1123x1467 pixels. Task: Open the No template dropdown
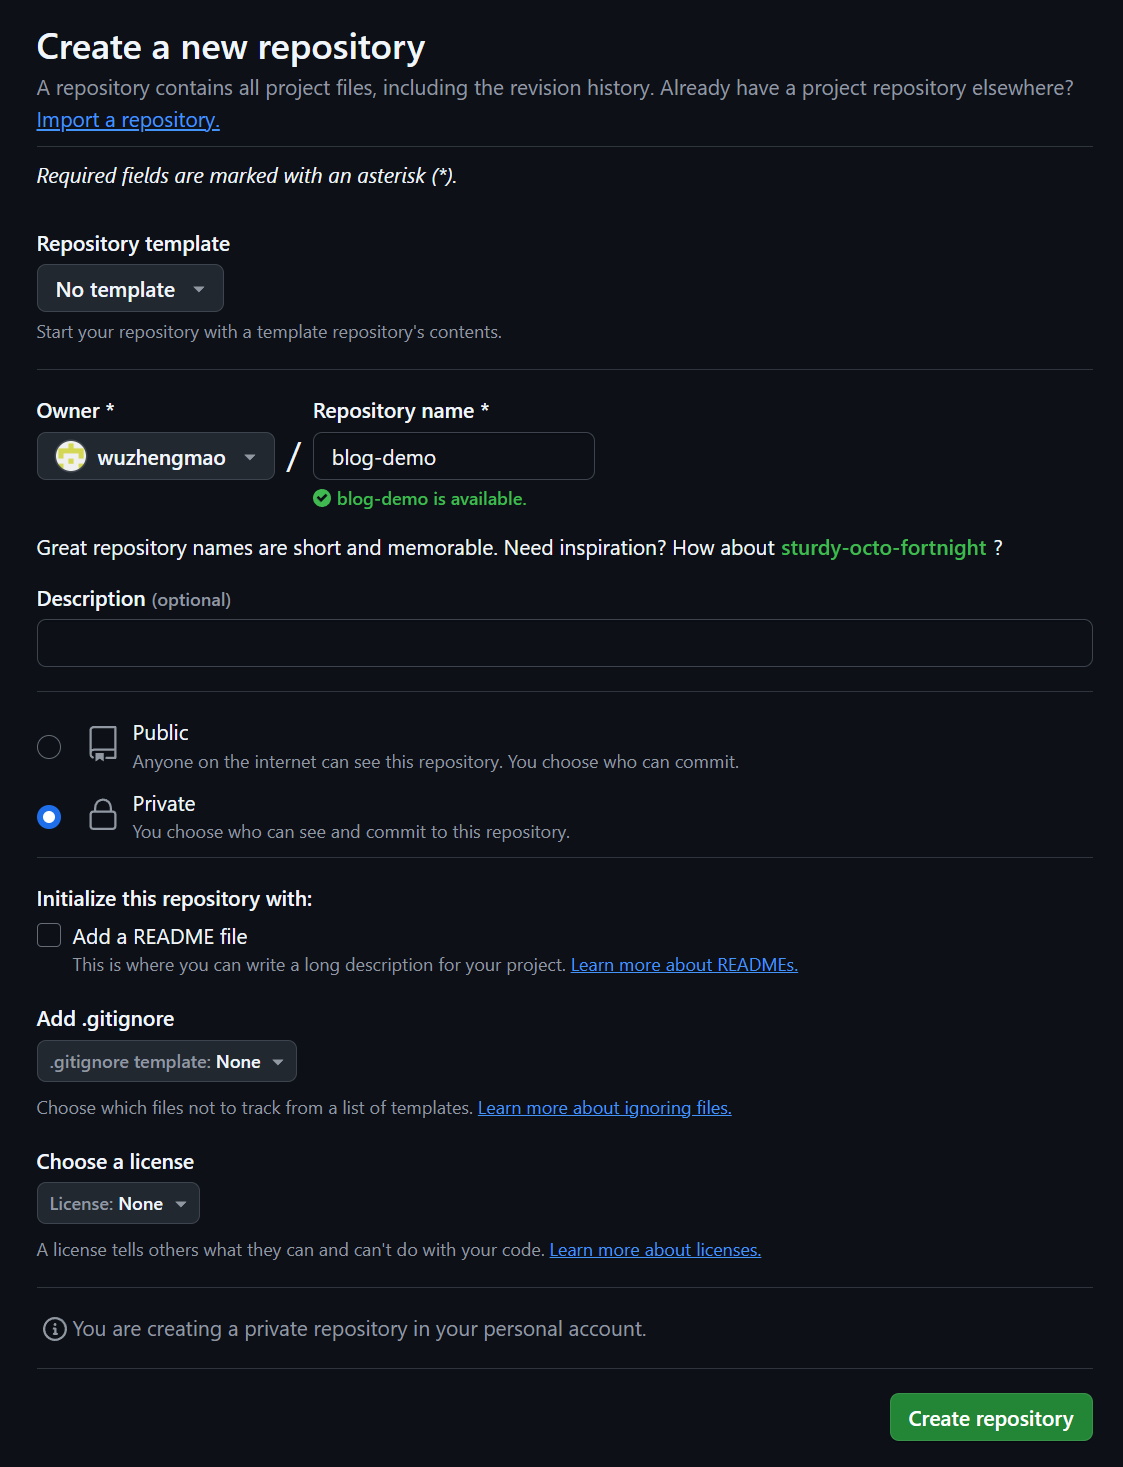[x=130, y=289]
